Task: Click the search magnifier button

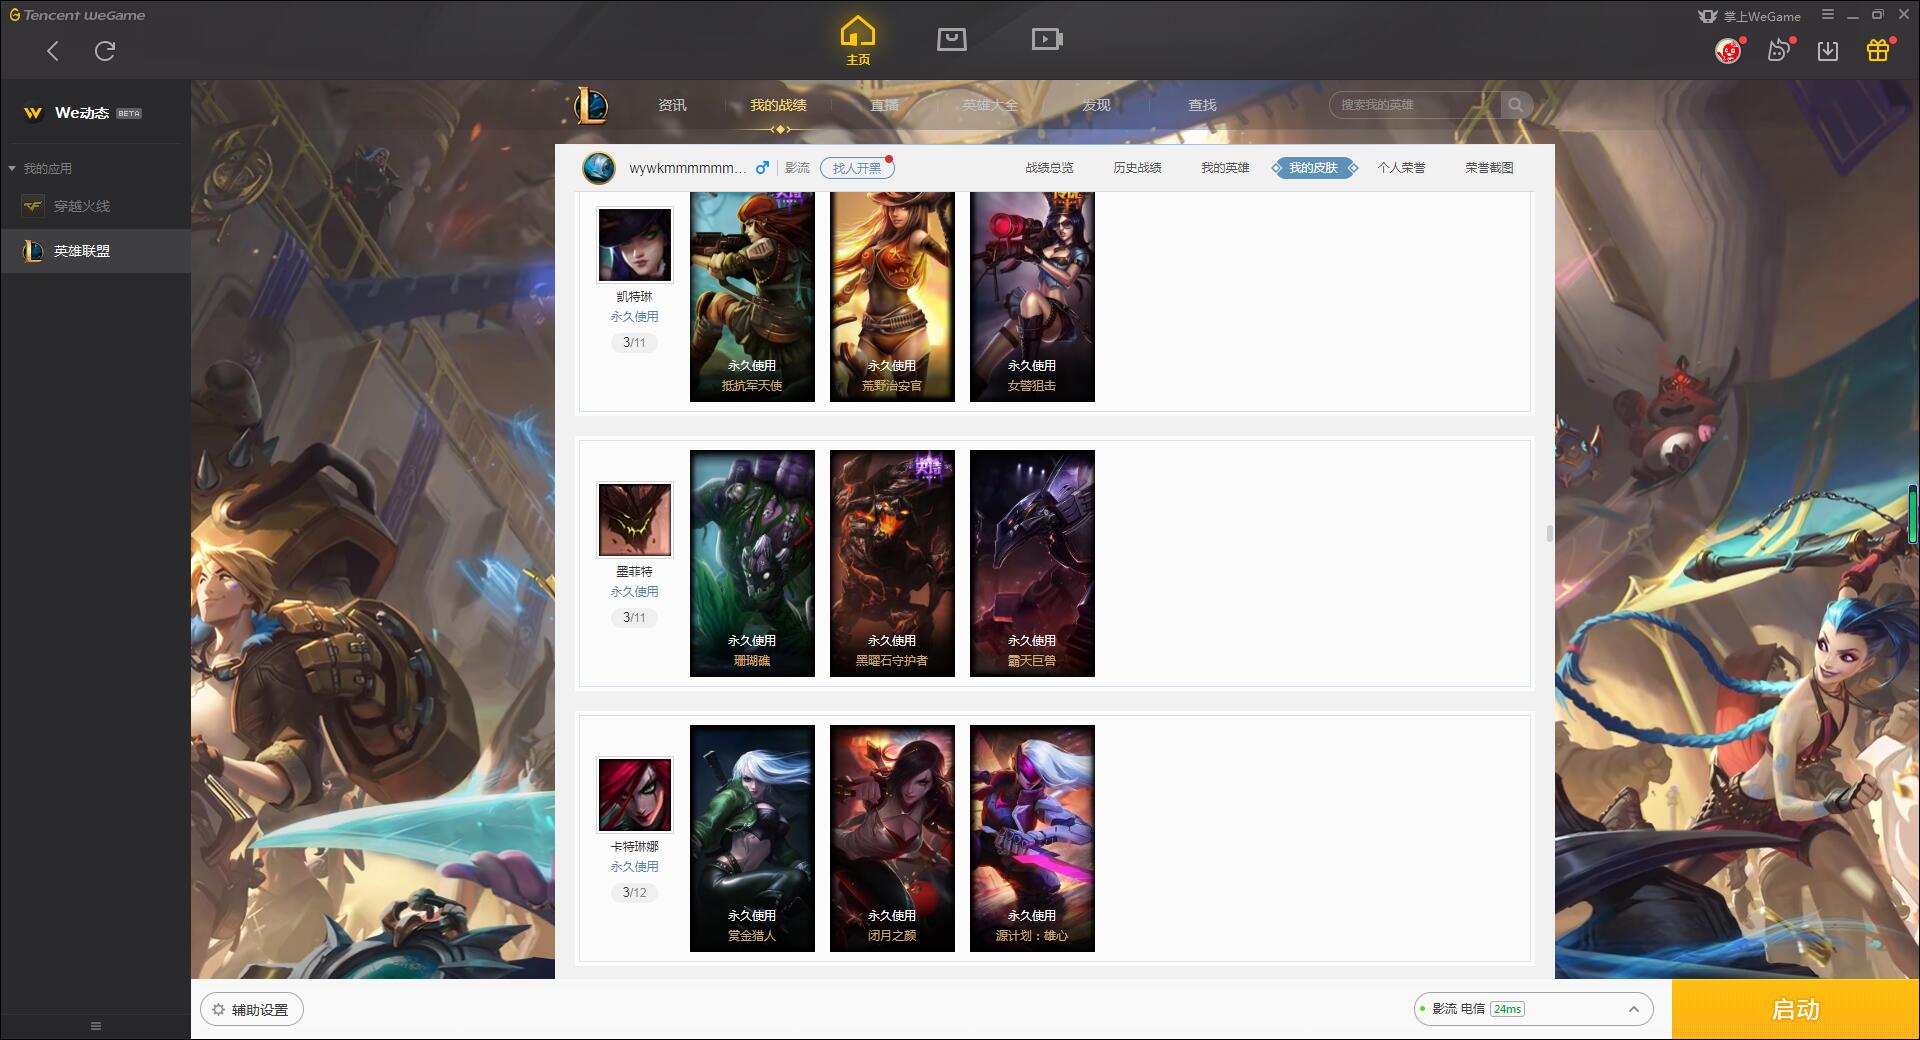Action: tap(1516, 105)
